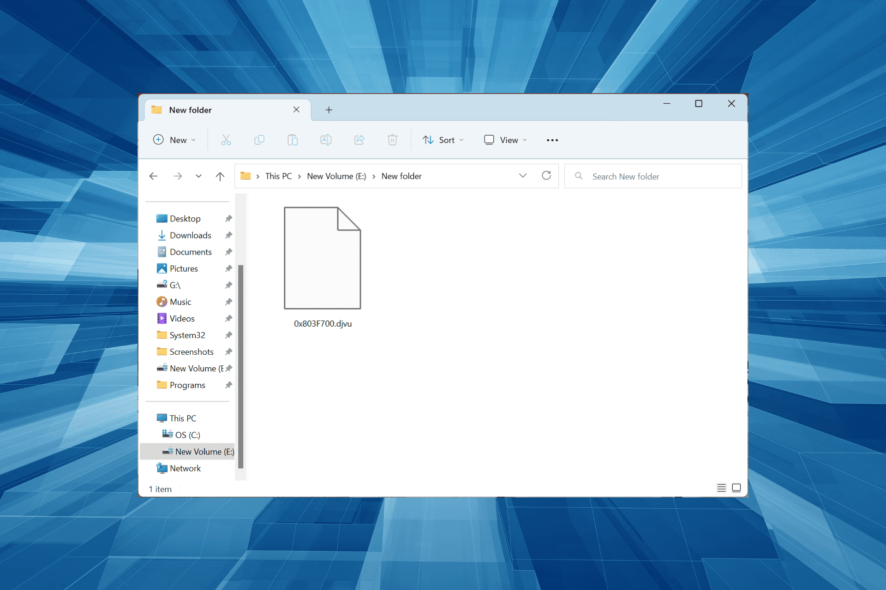Select This PC in navigation tree
886x590 pixels.
click(183, 418)
